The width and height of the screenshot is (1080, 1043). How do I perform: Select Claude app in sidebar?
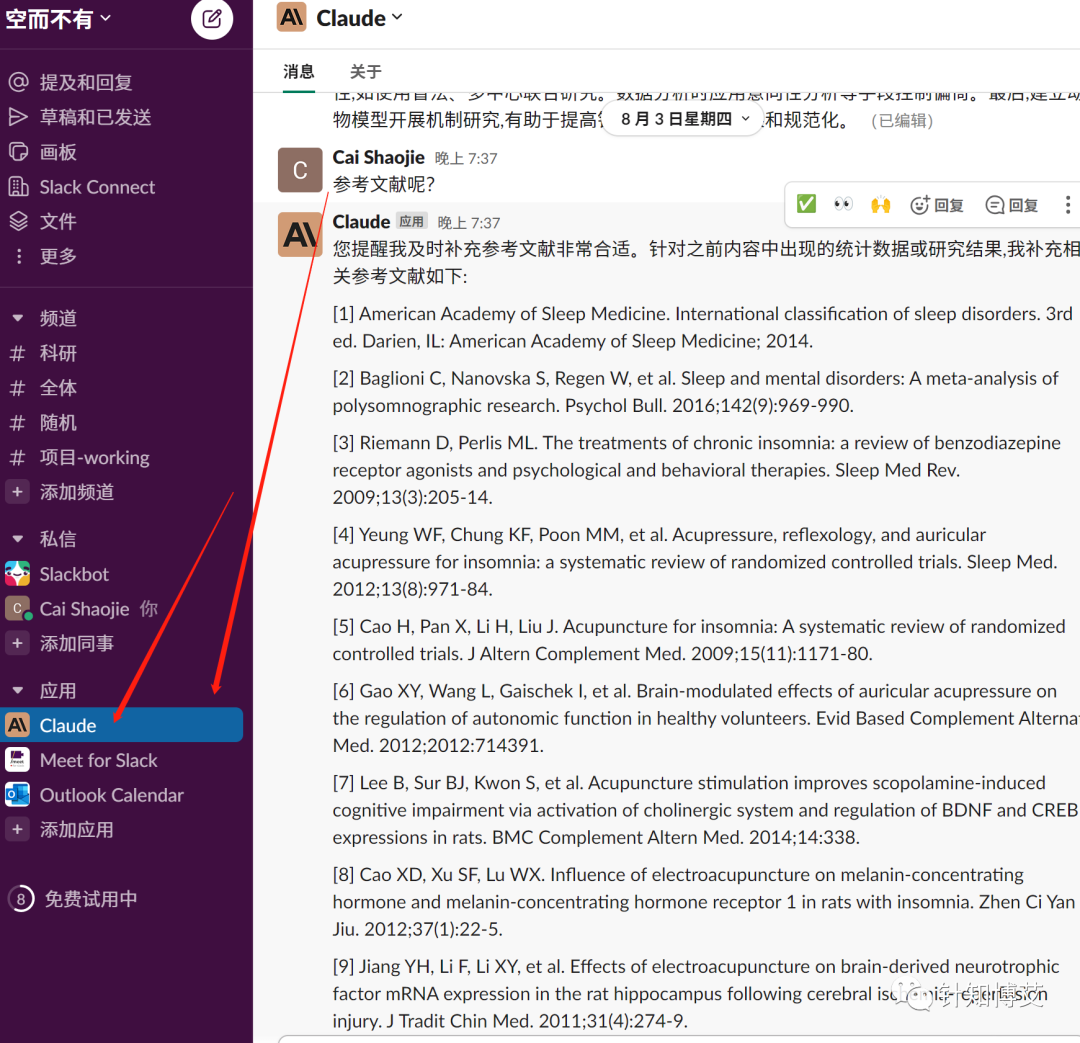(121, 725)
